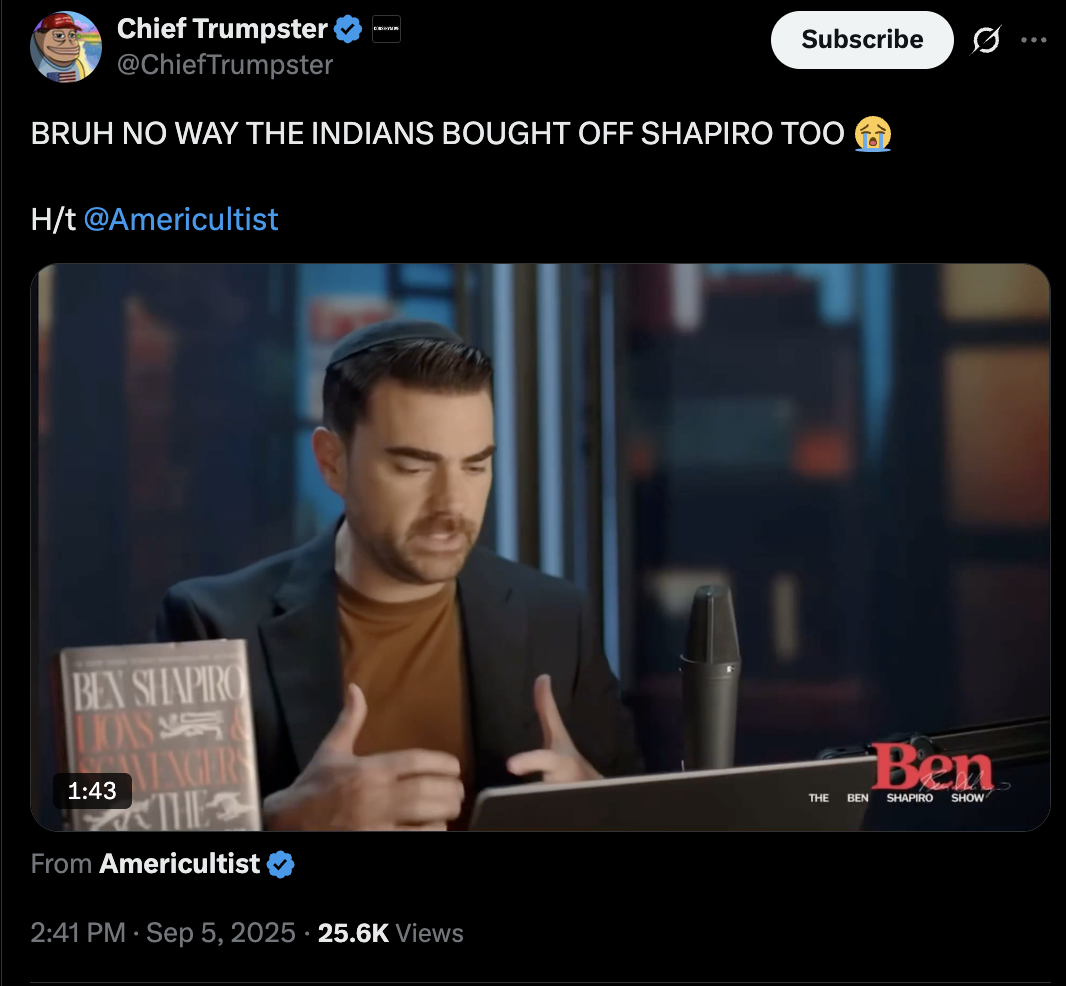Open the Americultist source link below video
Viewport: 1066px width, 986px height.
179,864
